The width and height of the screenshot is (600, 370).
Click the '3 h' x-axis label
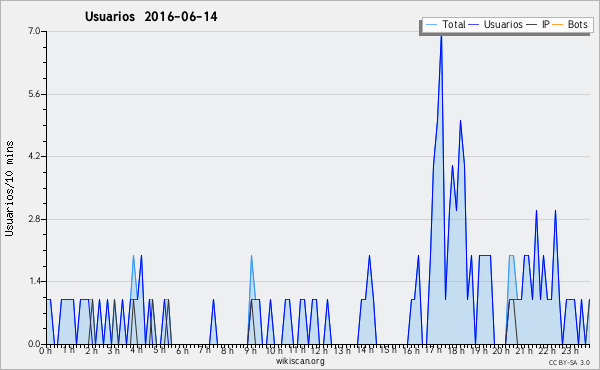(x=114, y=350)
